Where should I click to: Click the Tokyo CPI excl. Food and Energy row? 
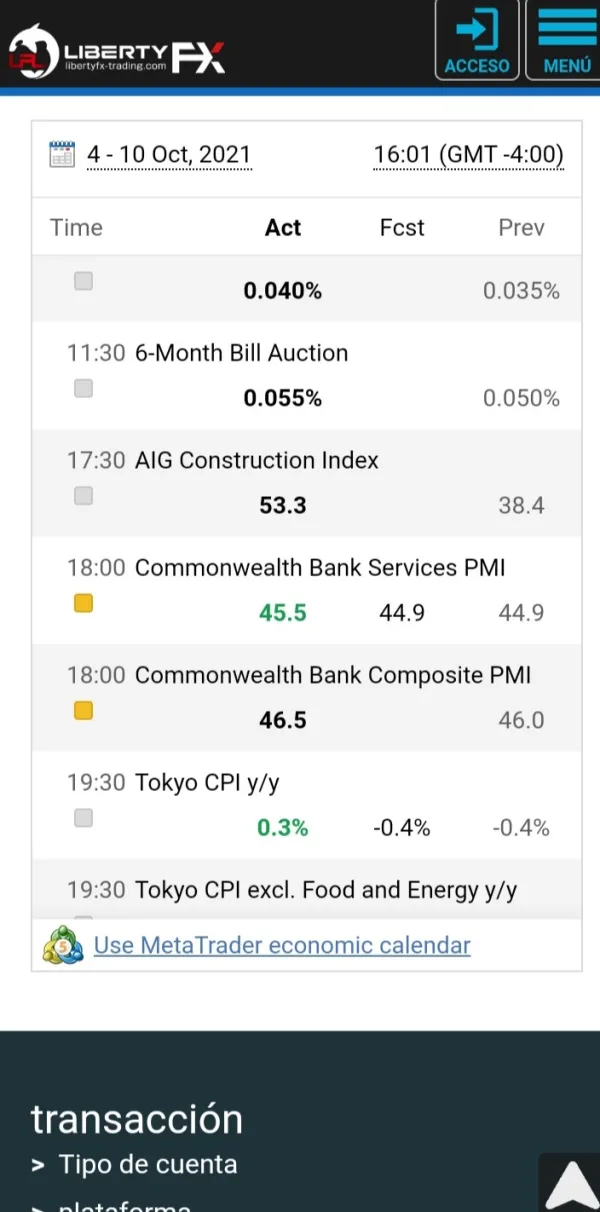pos(326,890)
